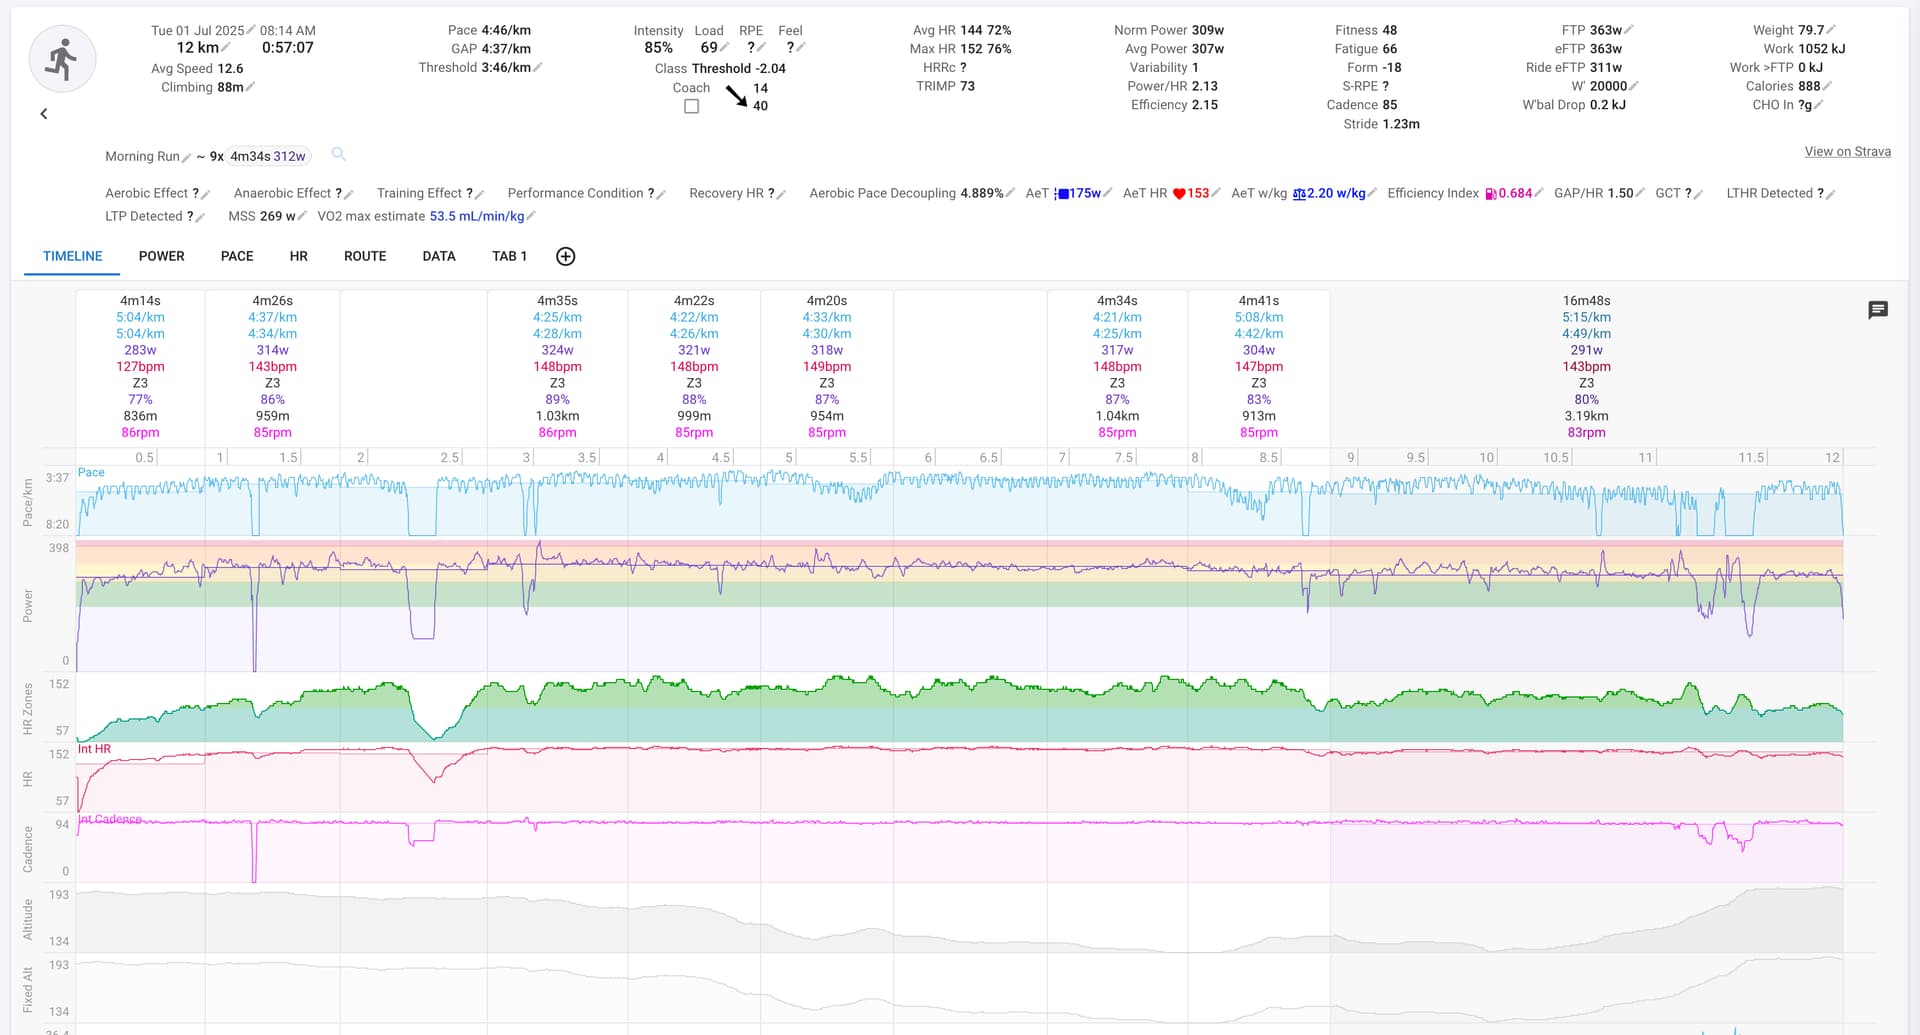Select the DATA tab
The width and height of the screenshot is (1920, 1035).
438,256
